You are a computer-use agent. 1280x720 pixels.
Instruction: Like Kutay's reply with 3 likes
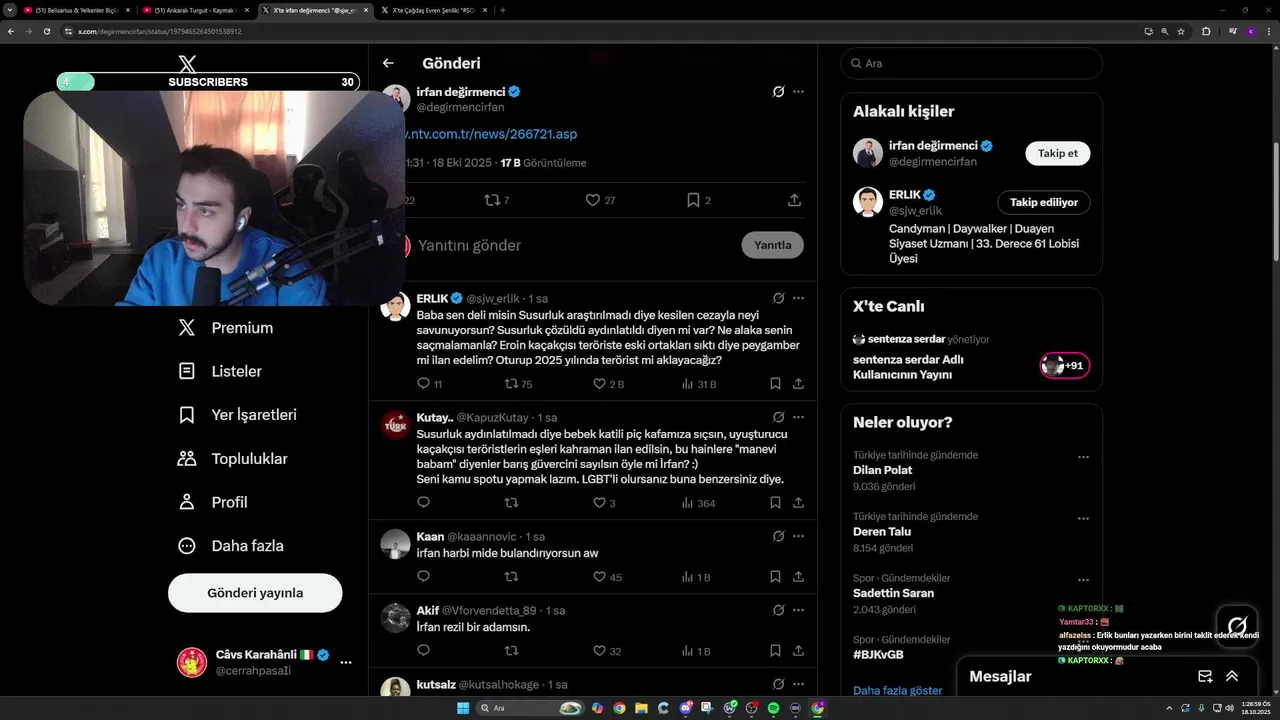click(604, 503)
